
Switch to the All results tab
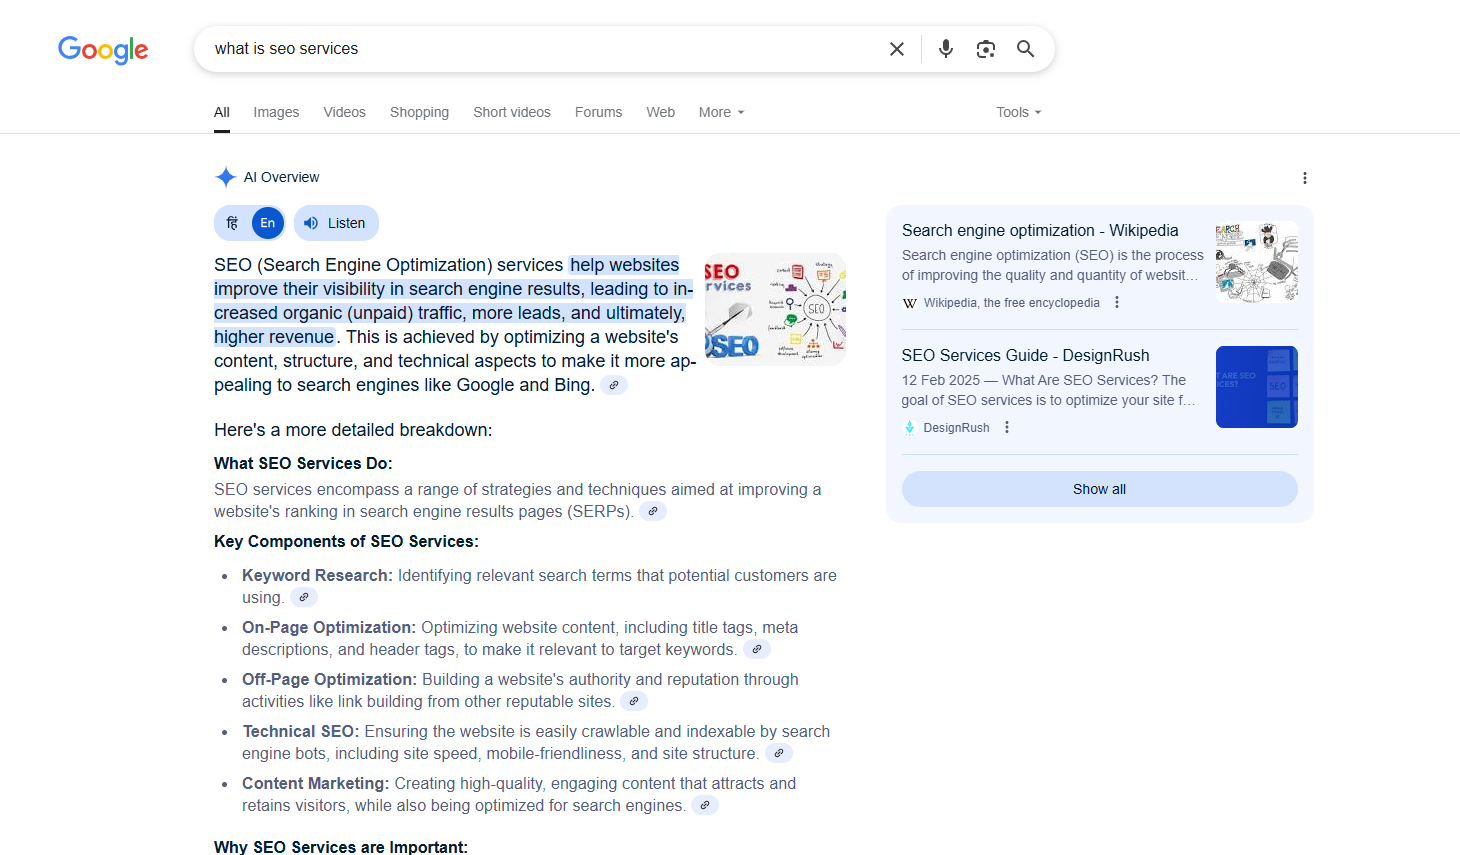[x=222, y=112]
